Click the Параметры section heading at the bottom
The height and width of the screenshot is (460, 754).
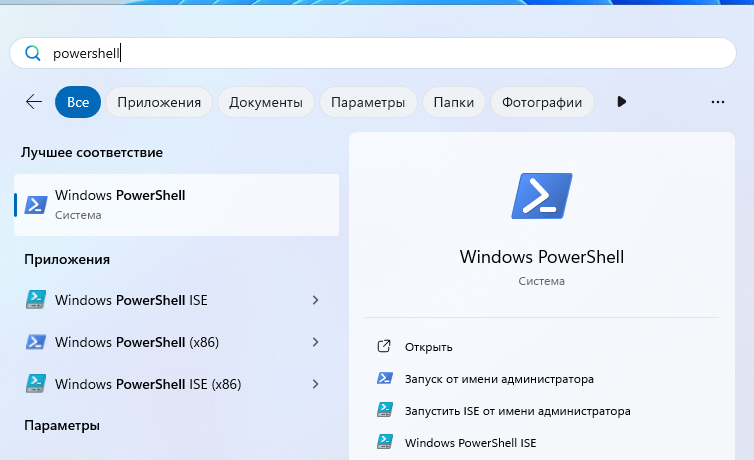click(x=62, y=425)
